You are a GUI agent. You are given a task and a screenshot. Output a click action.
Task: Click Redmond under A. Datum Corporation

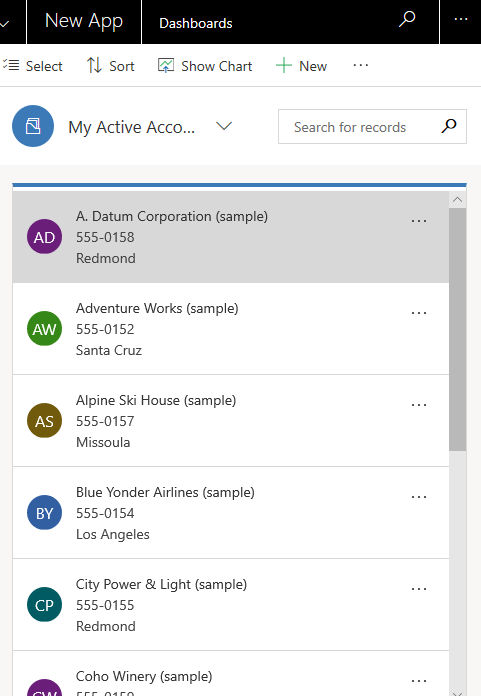click(x=106, y=258)
